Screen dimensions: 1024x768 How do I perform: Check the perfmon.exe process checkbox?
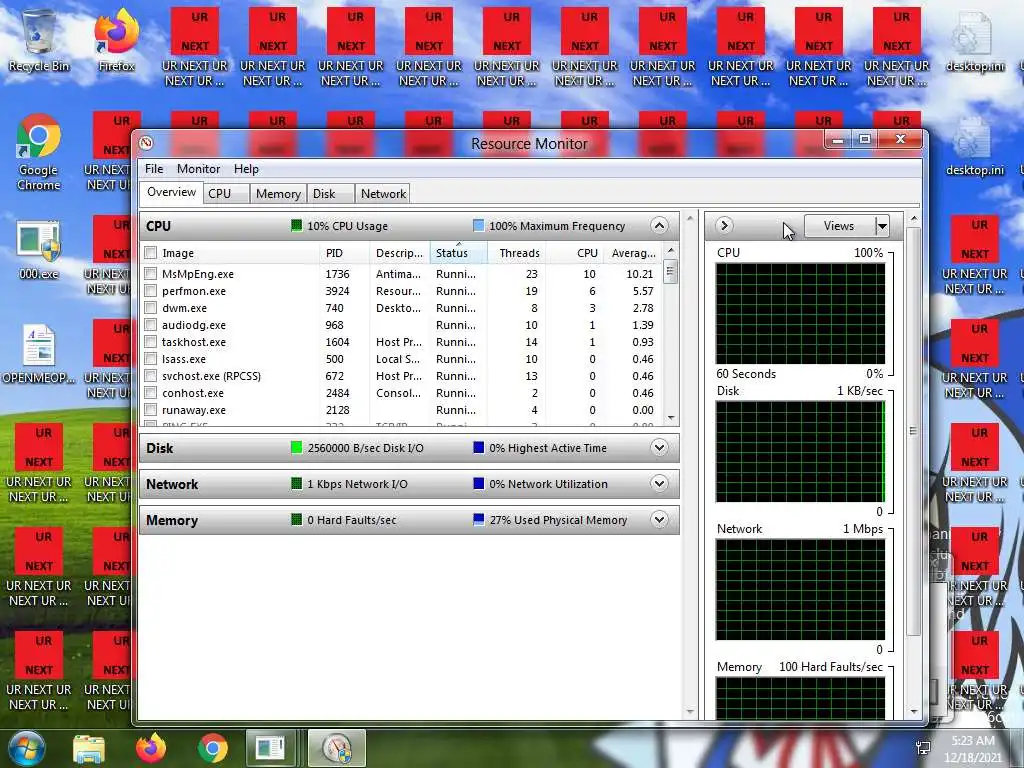coord(151,291)
